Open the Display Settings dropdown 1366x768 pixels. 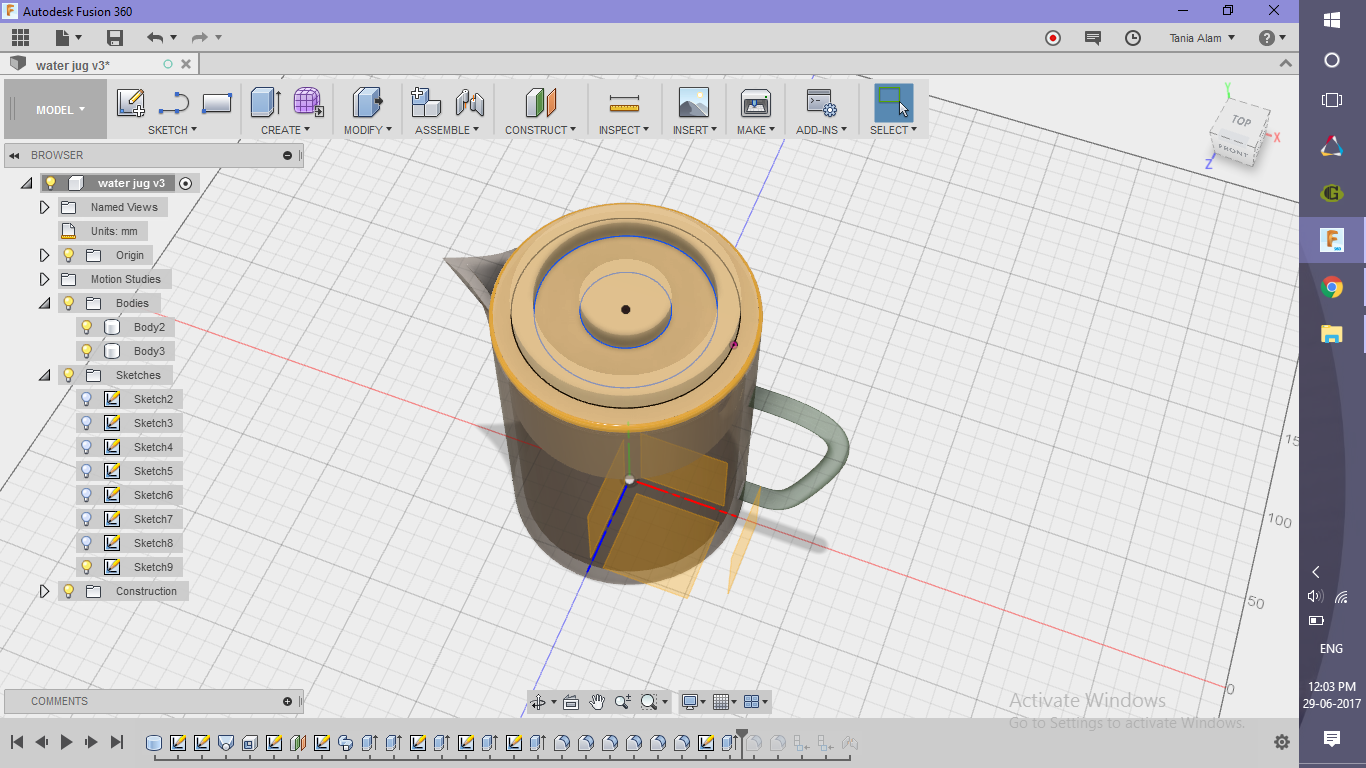click(693, 702)
